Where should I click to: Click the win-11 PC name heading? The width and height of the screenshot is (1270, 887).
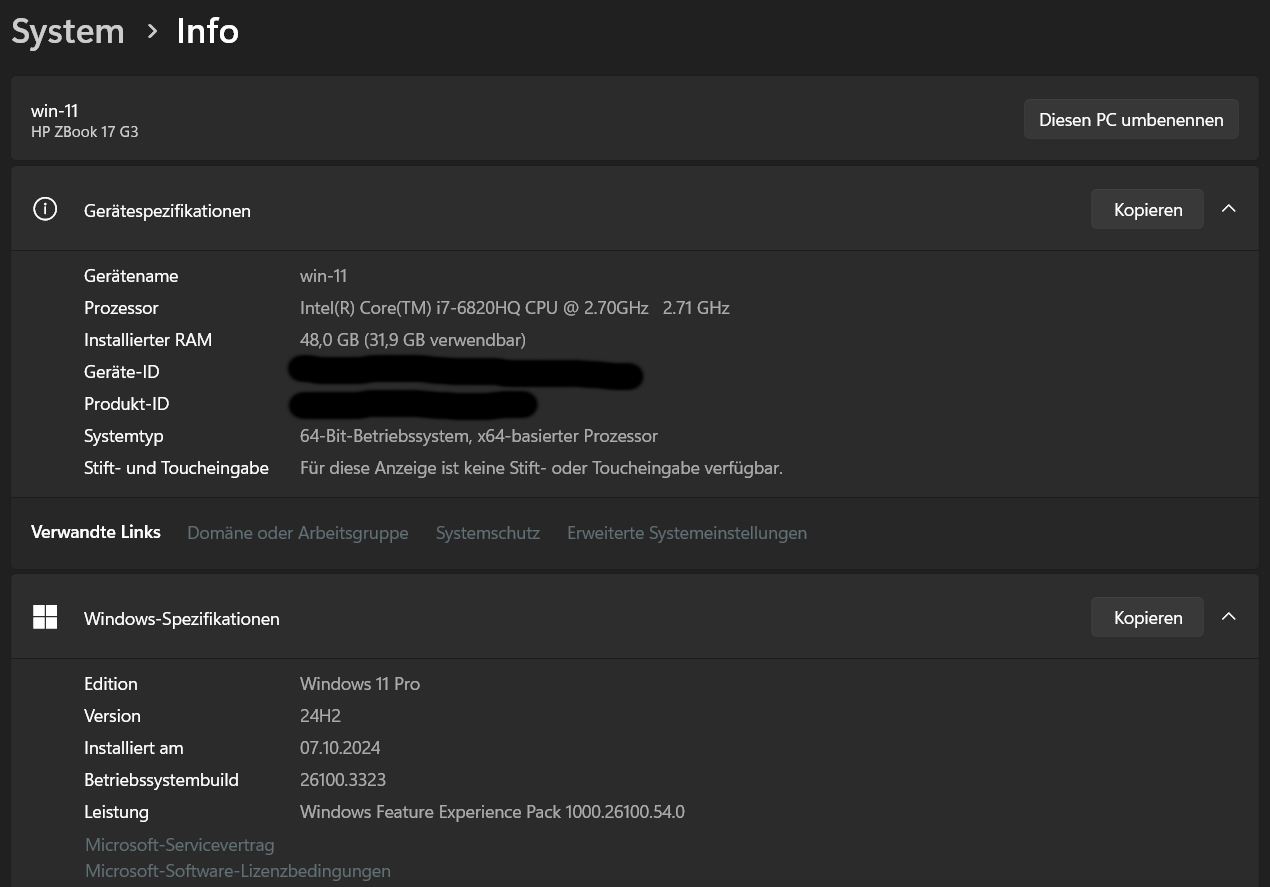point(54,111)
